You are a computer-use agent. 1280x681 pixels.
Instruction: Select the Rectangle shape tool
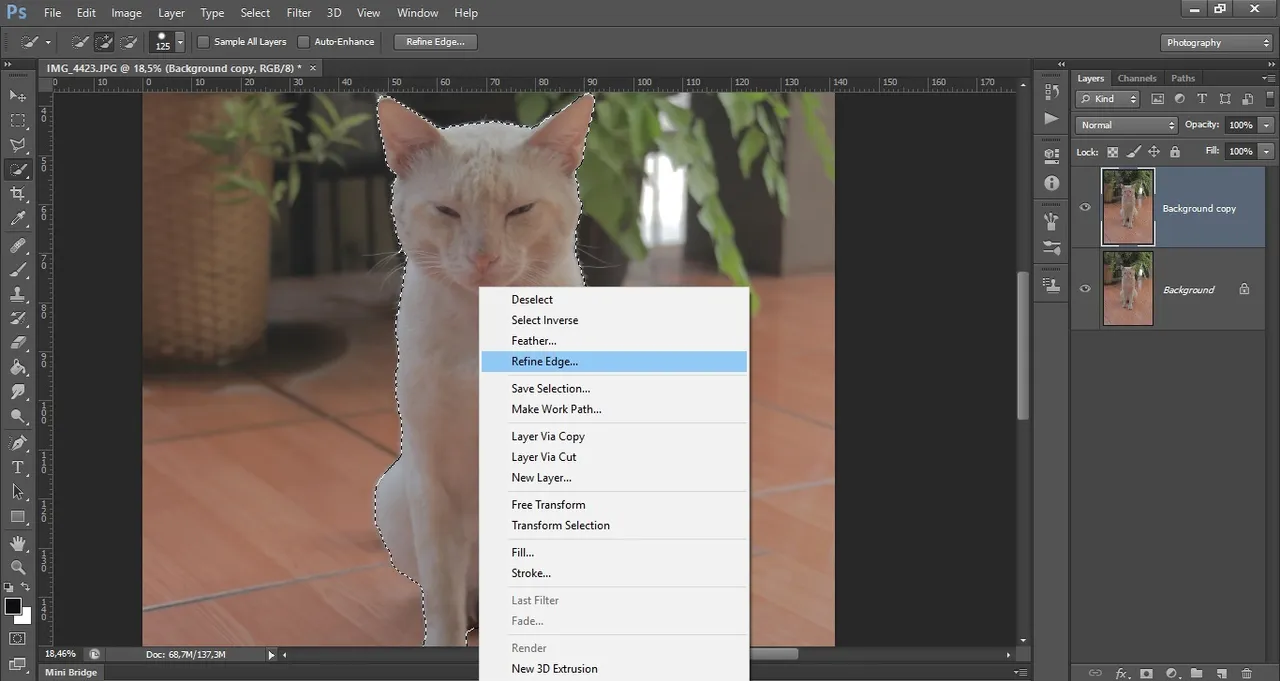pyautogui.click(x=18, y=517)
